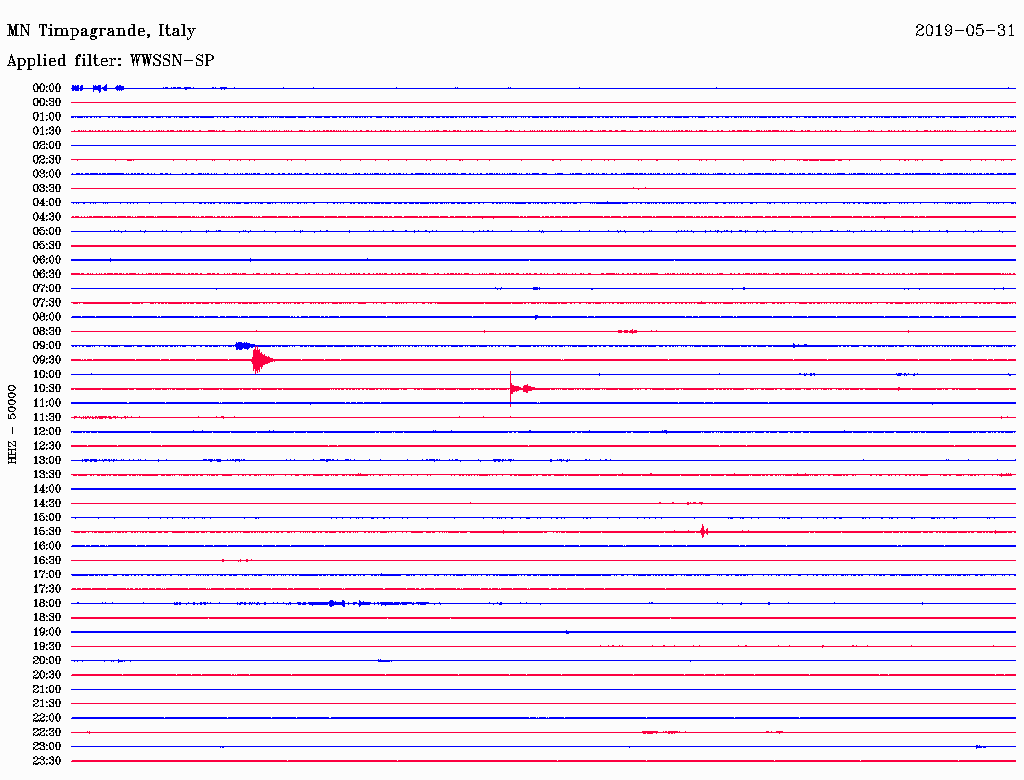The width and height of the screenshot is (1024, 780).
Task: Click the blue bursts at start of 00:00 trace
Action: 98,88
